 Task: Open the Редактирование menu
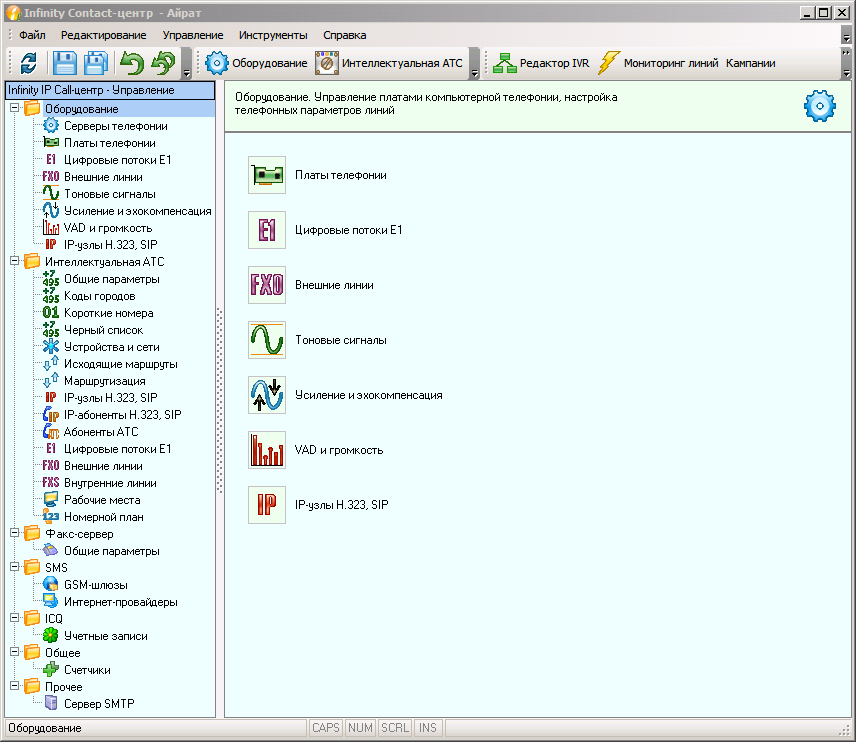pyautogui.click(x=104, y=35)
